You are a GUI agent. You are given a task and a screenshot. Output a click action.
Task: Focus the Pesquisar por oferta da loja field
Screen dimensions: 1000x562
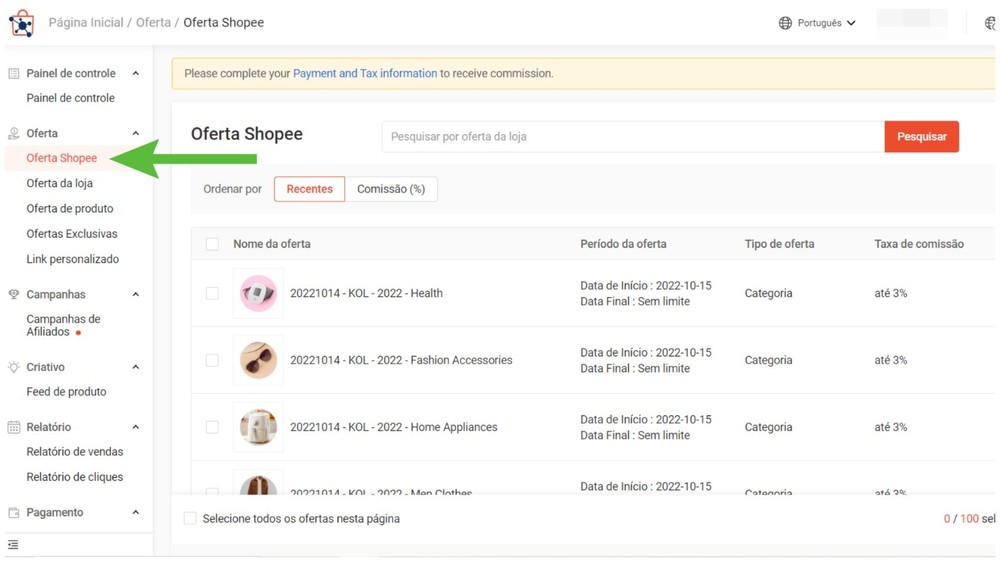point(633,137)
